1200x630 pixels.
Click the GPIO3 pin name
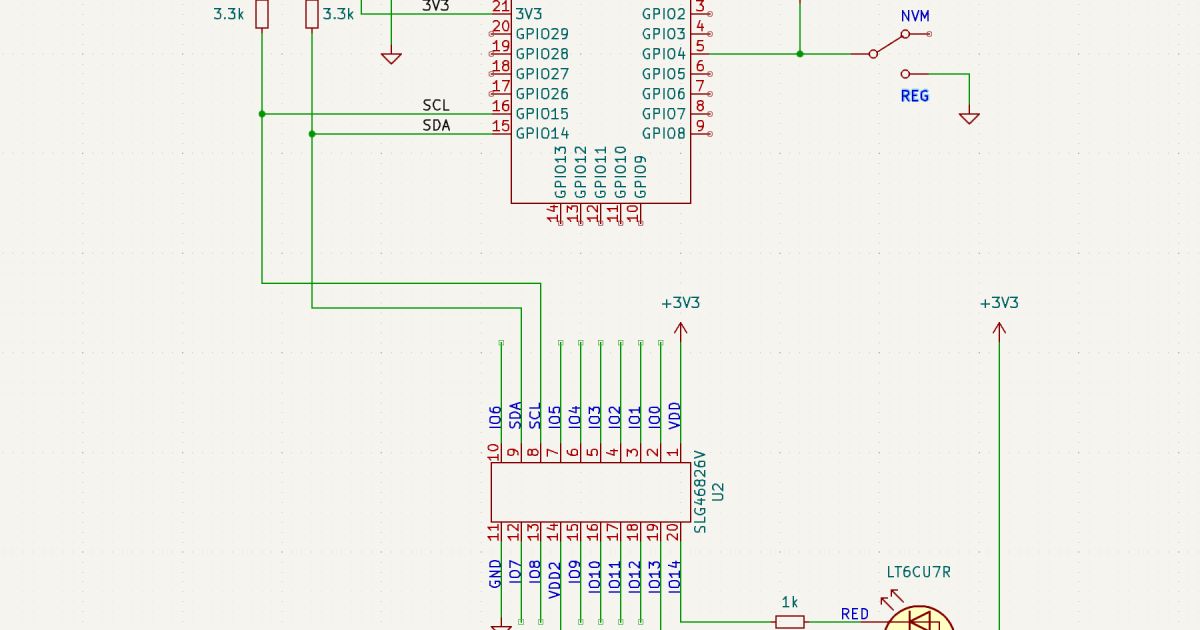point(664,34)
